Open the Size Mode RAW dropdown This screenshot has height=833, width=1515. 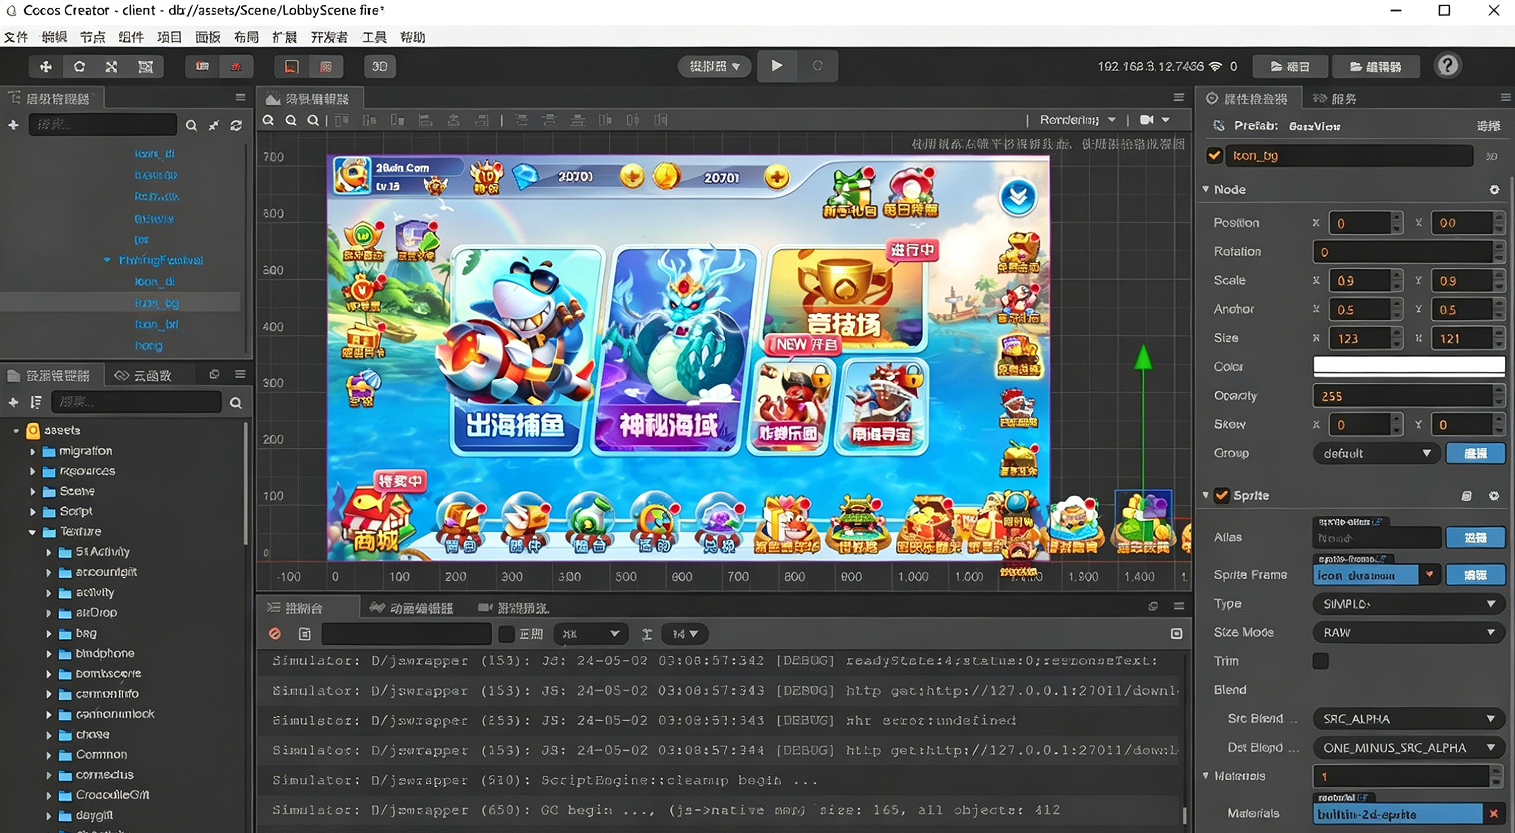tap(1407, 633)
